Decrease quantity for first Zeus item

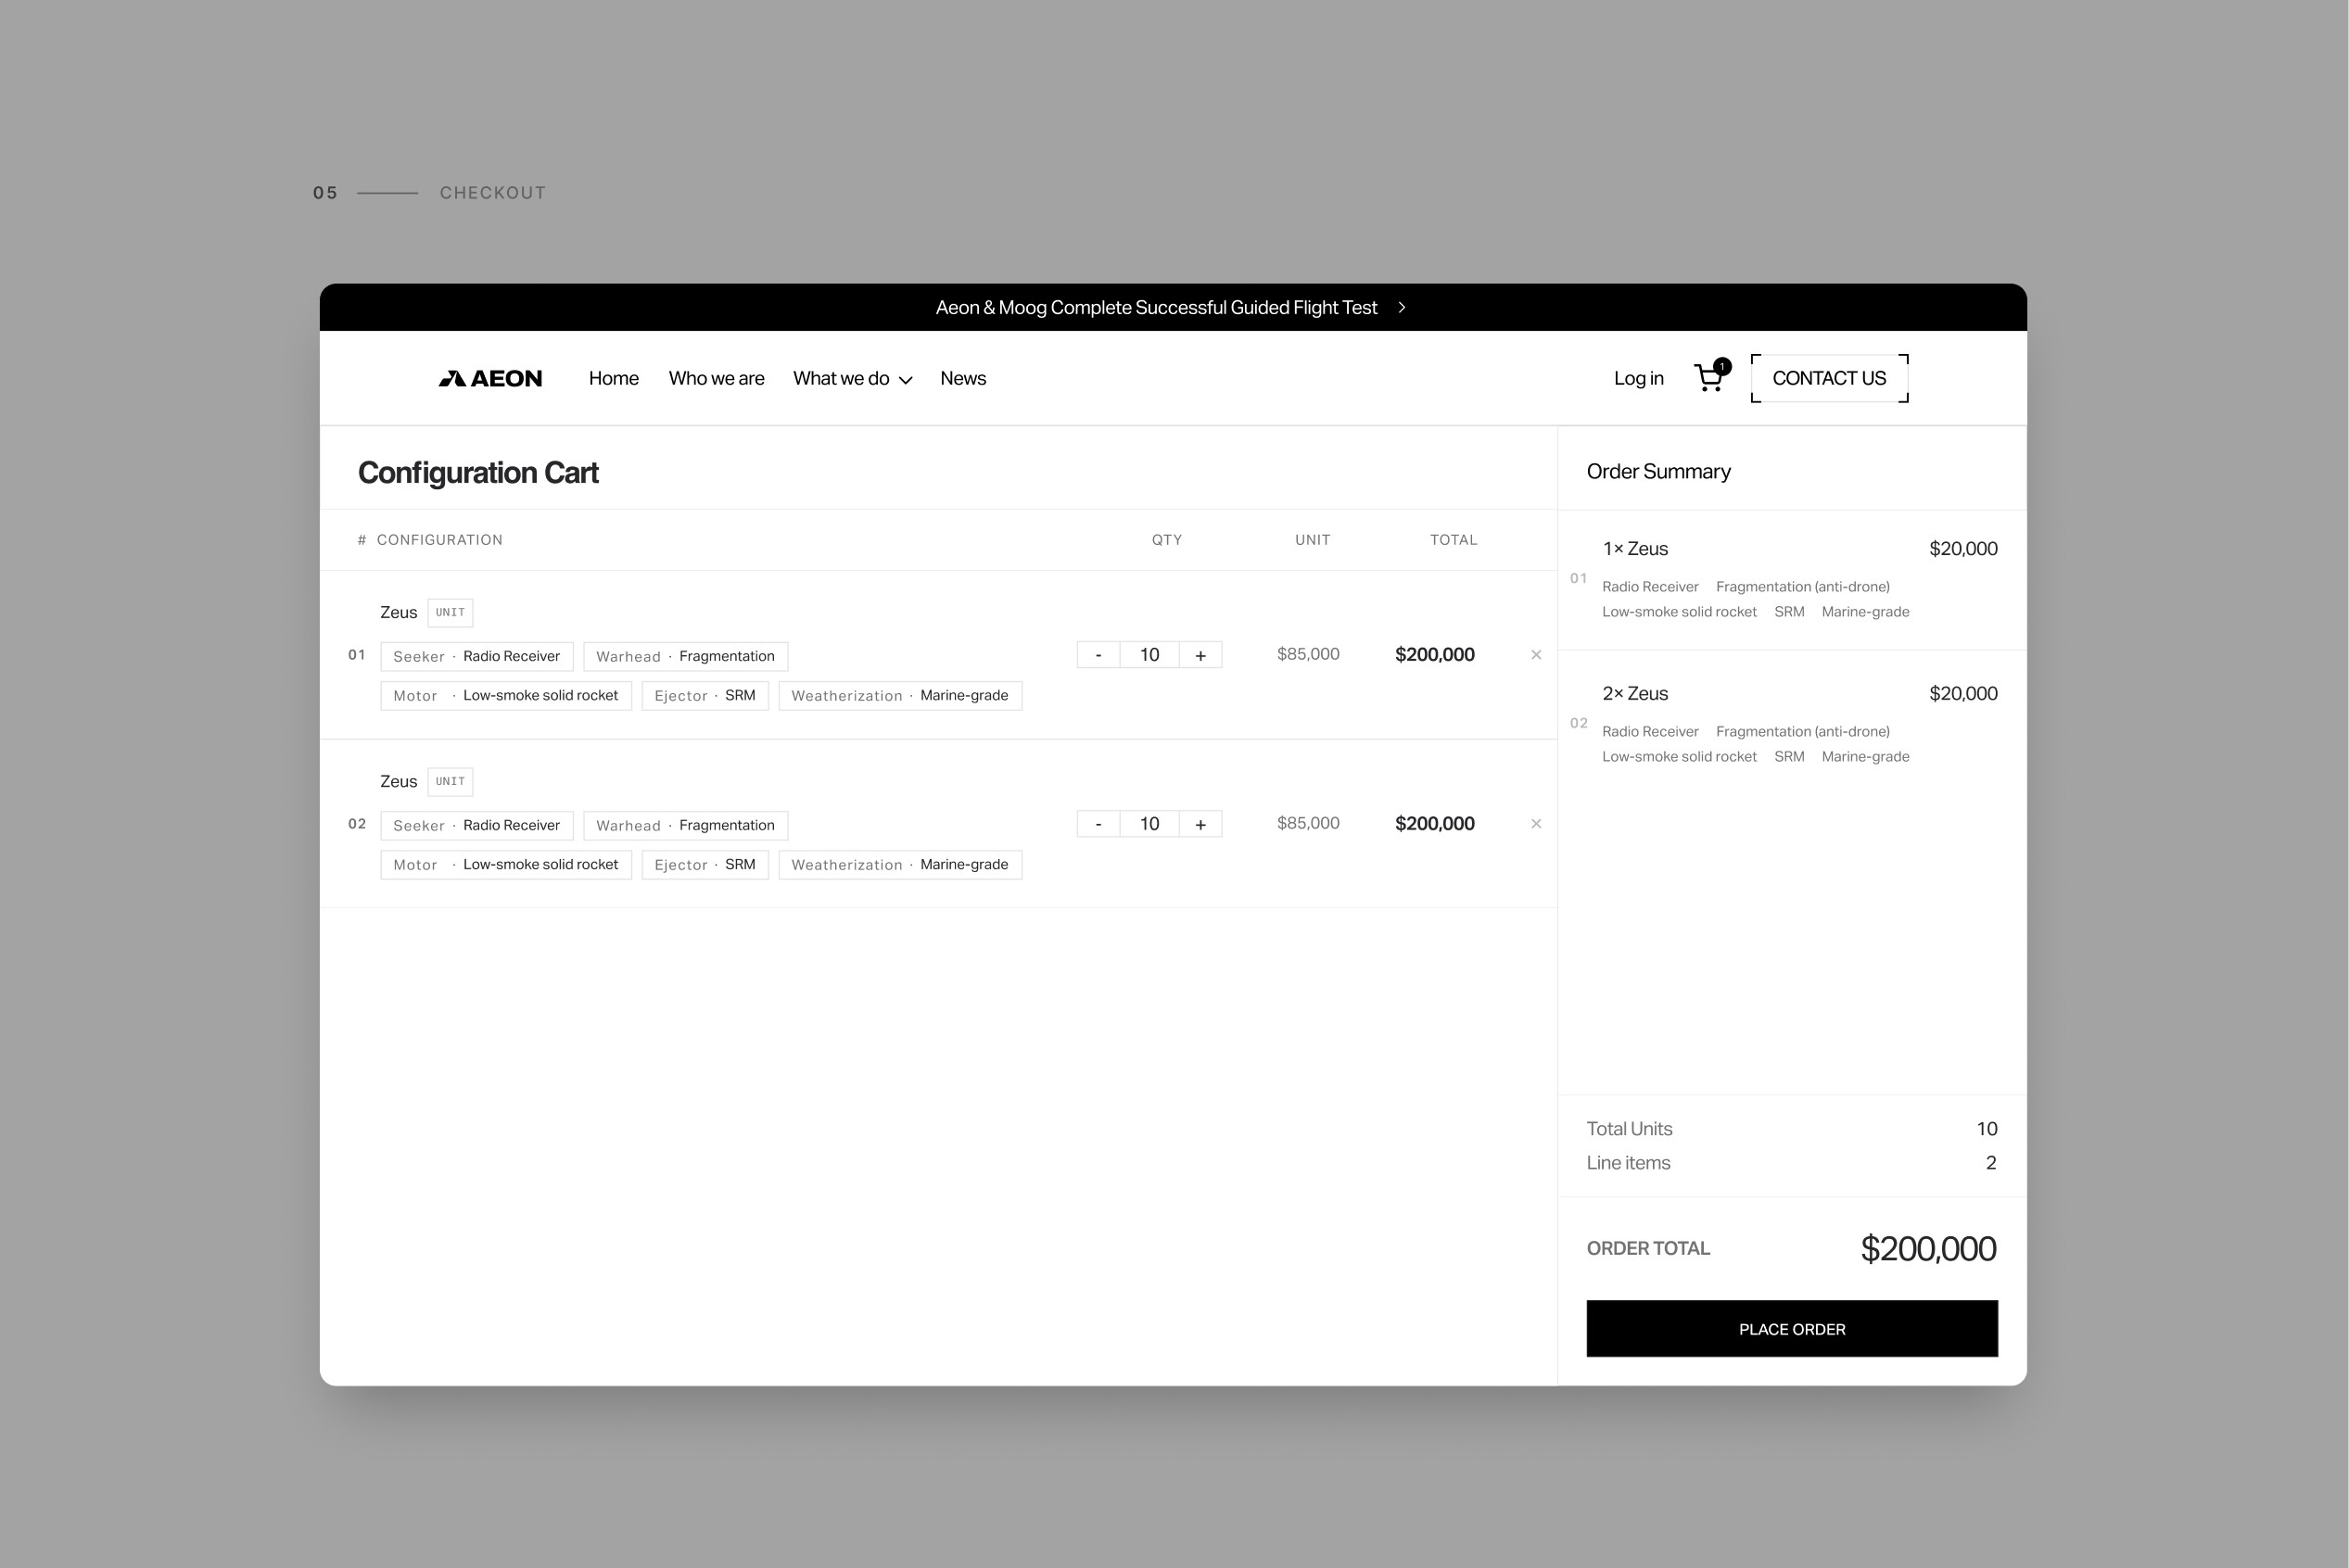click(1098, 655)
